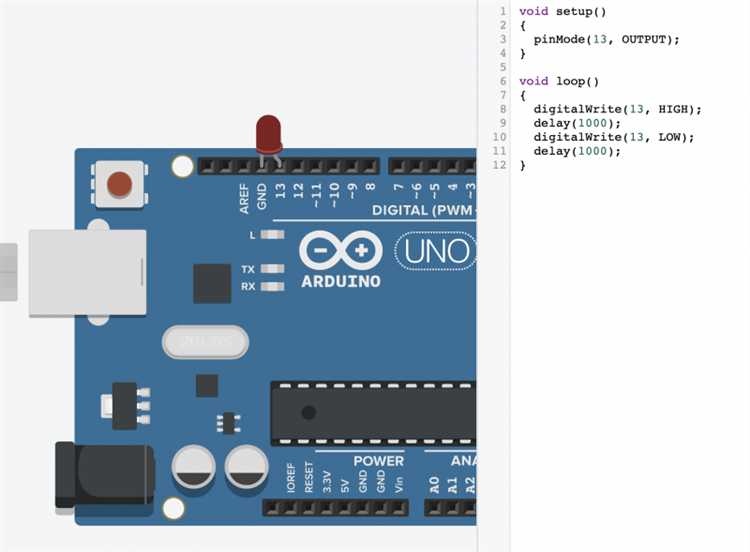Click the silver crystal oscillator
This screenshot has width=750, height=552.
(206, 342)
